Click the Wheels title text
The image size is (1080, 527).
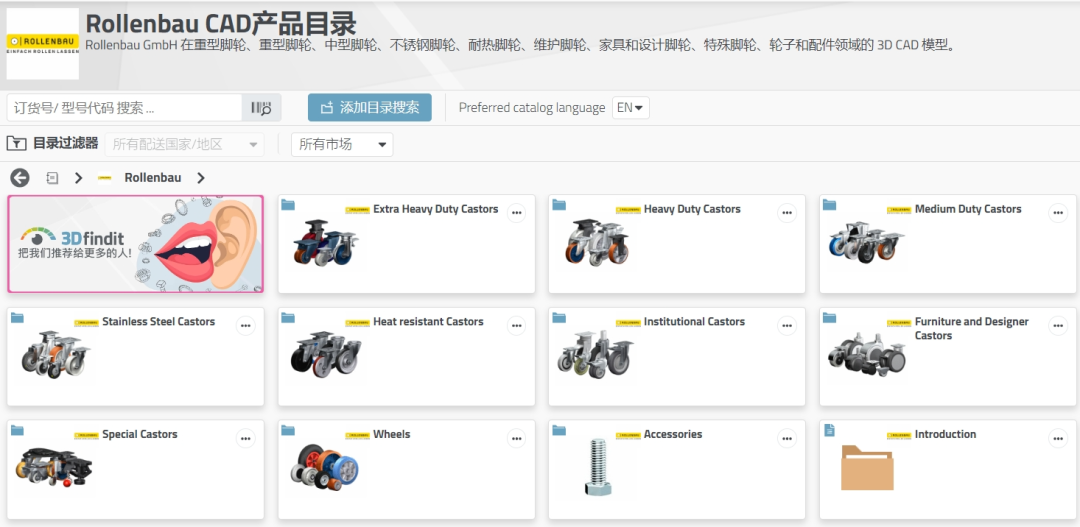[x=391, y=434]
